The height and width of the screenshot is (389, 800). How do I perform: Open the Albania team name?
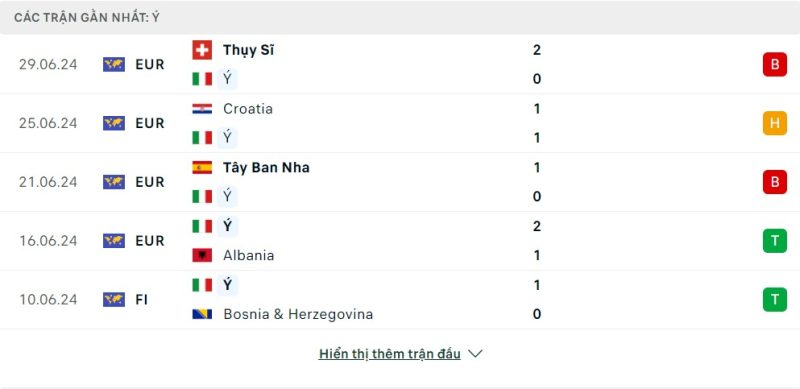[248, 255]
